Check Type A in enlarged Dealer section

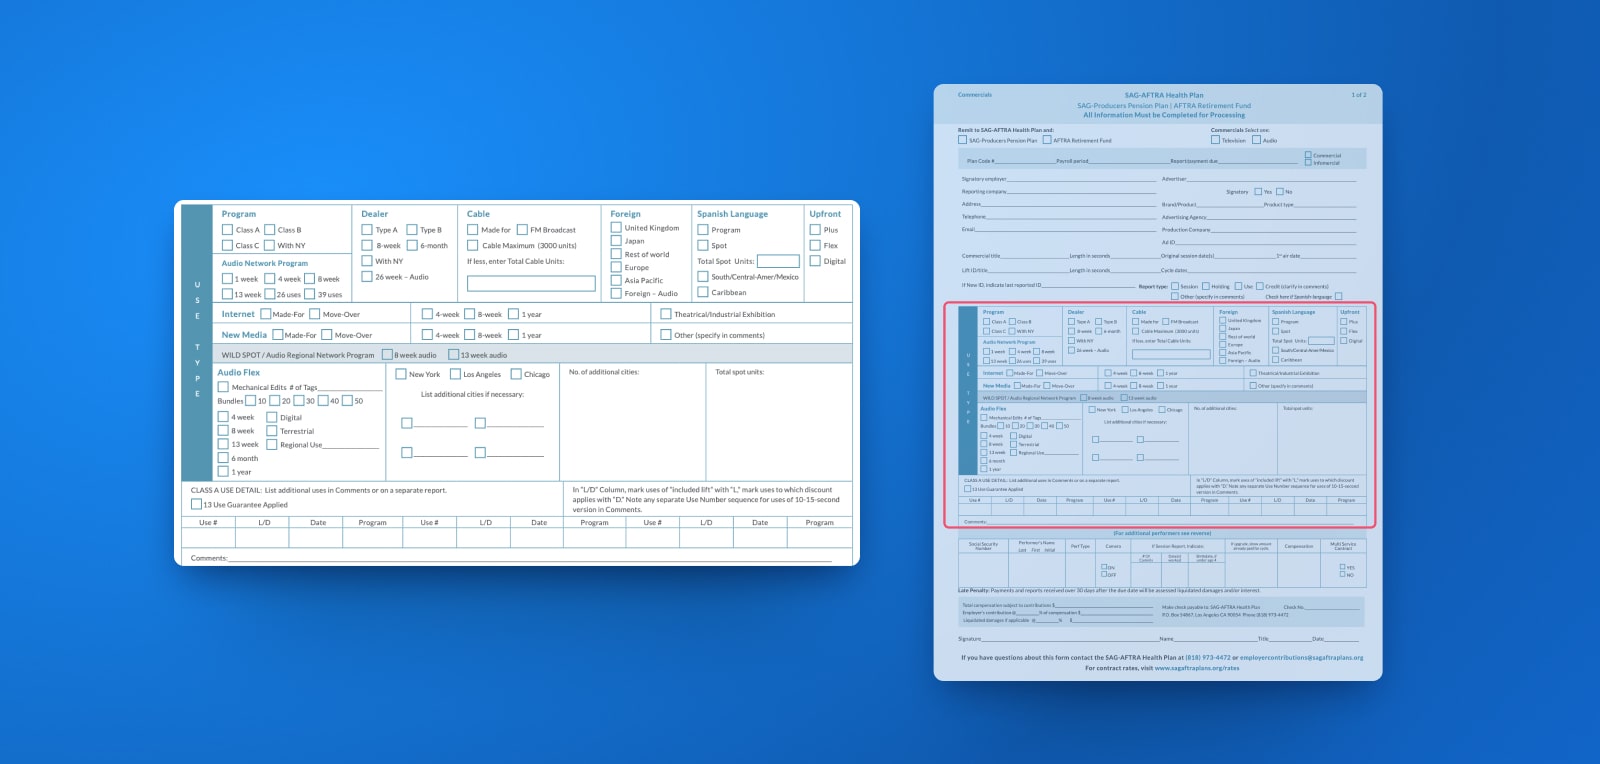pos(367,230)
